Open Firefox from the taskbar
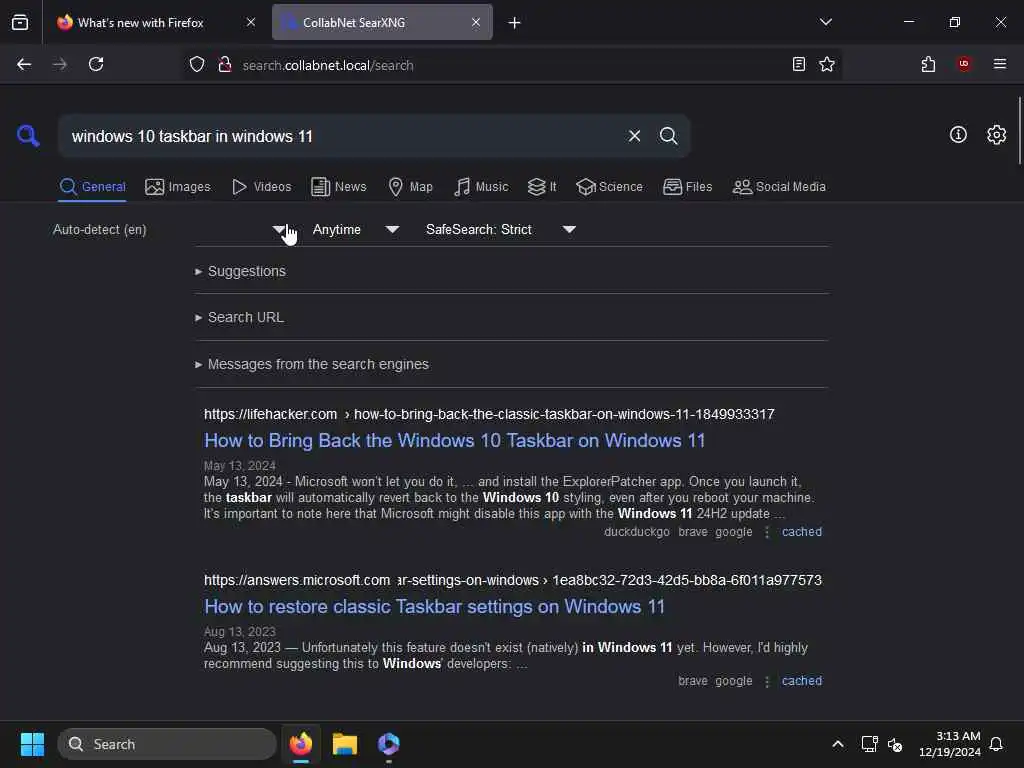This screenshot has height=768, width=1024. point(300,744)
